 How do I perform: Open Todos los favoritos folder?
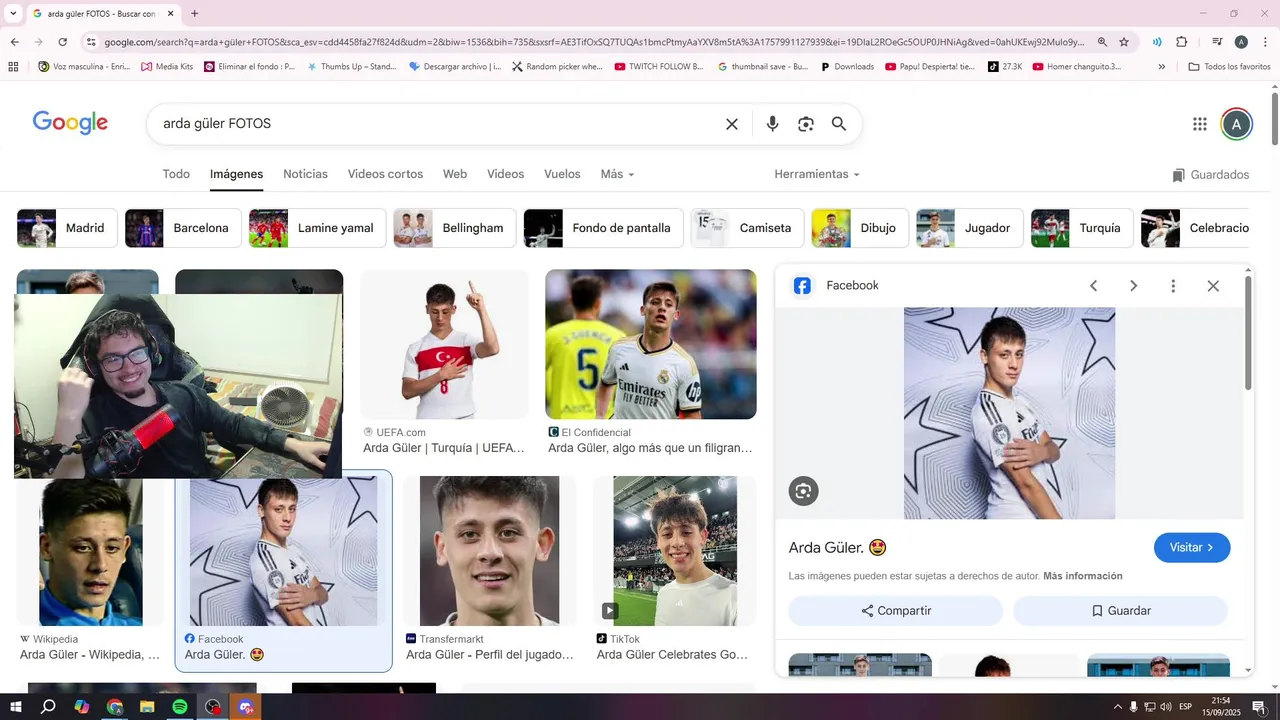pyautogui.click(x=1229, y=67)
